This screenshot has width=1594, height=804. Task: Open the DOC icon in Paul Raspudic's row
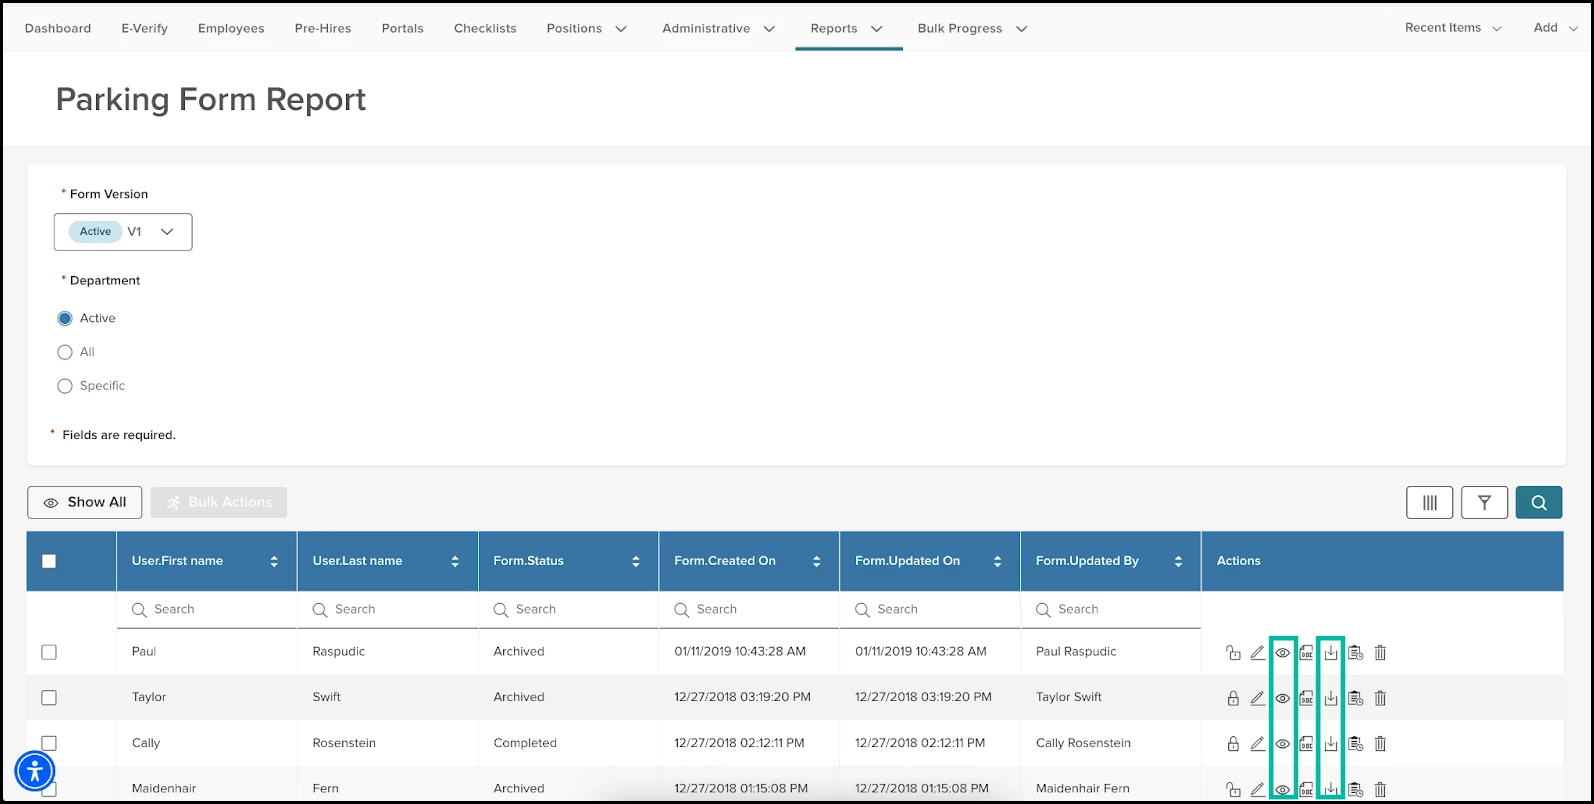pos(1306,653)
